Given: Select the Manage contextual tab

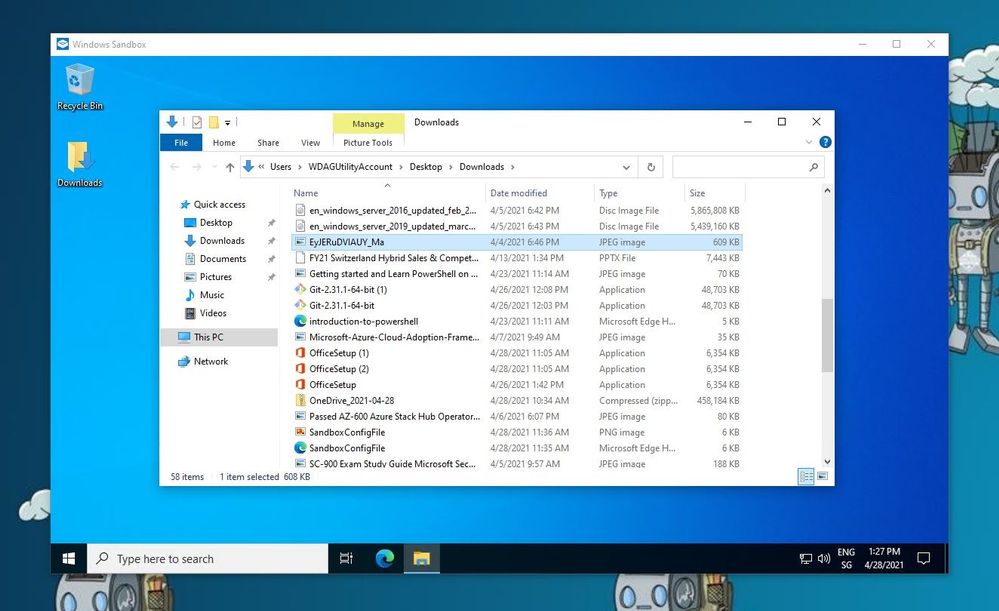Looking at the screenshot, I should tap(368, 124).
